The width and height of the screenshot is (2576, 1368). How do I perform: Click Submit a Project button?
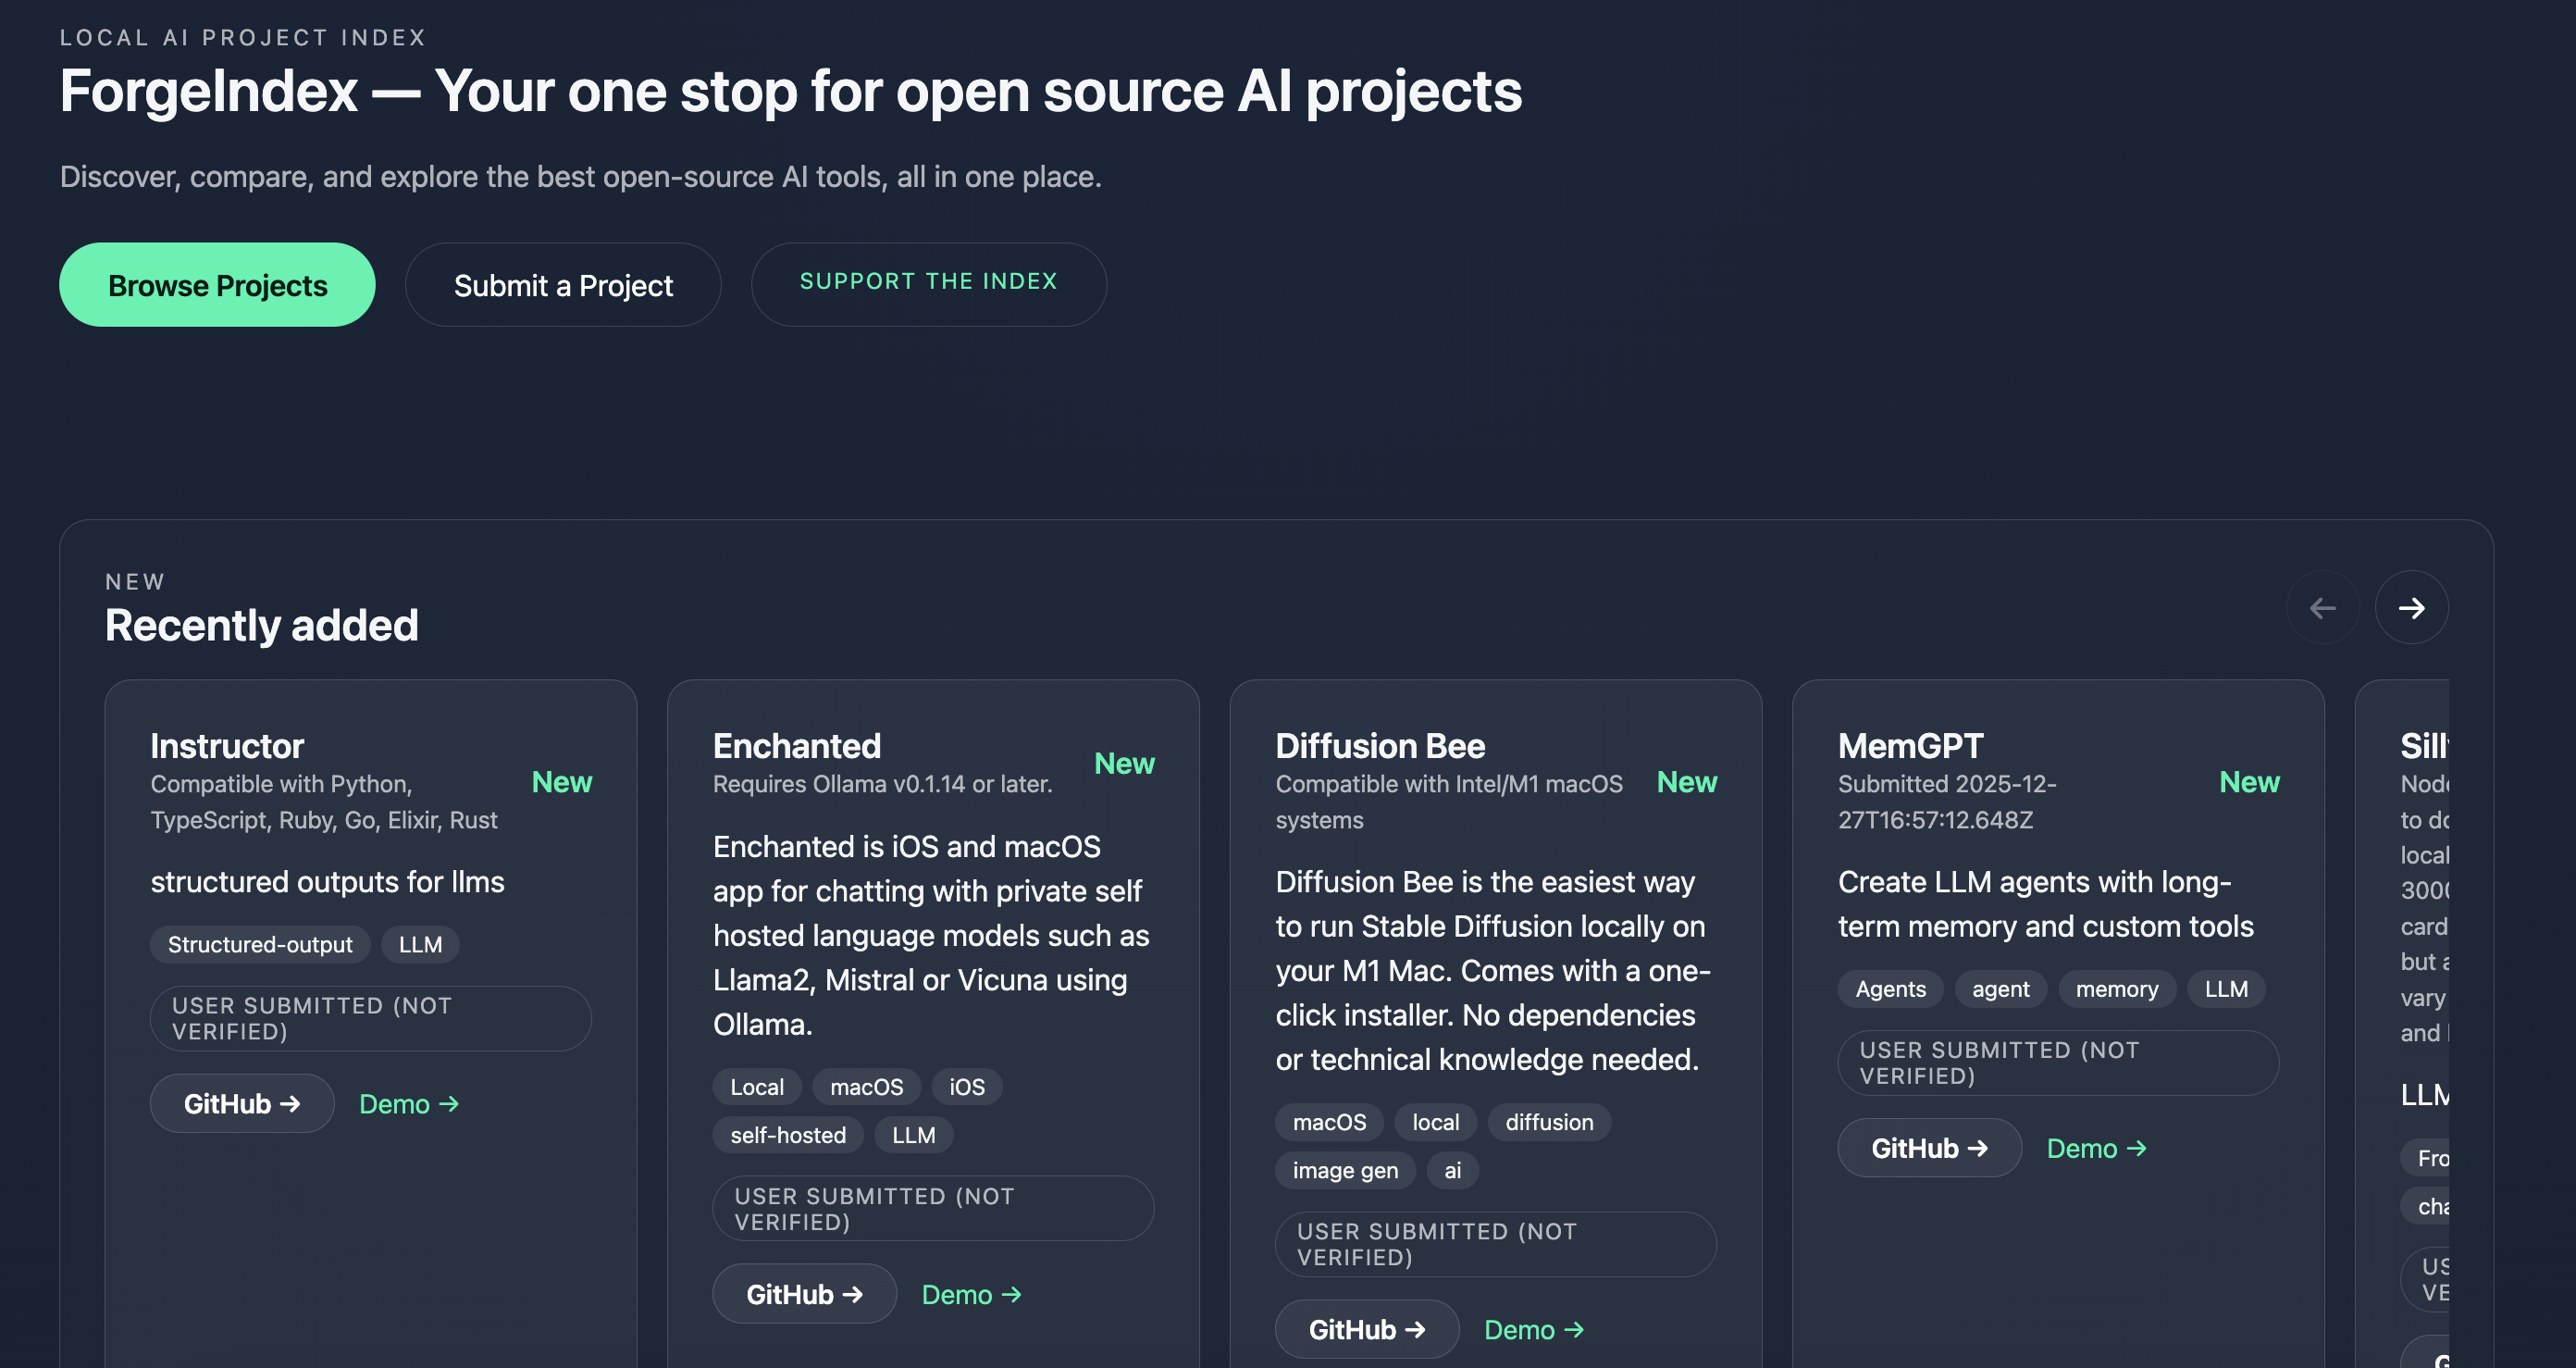[x=563, y=285]
